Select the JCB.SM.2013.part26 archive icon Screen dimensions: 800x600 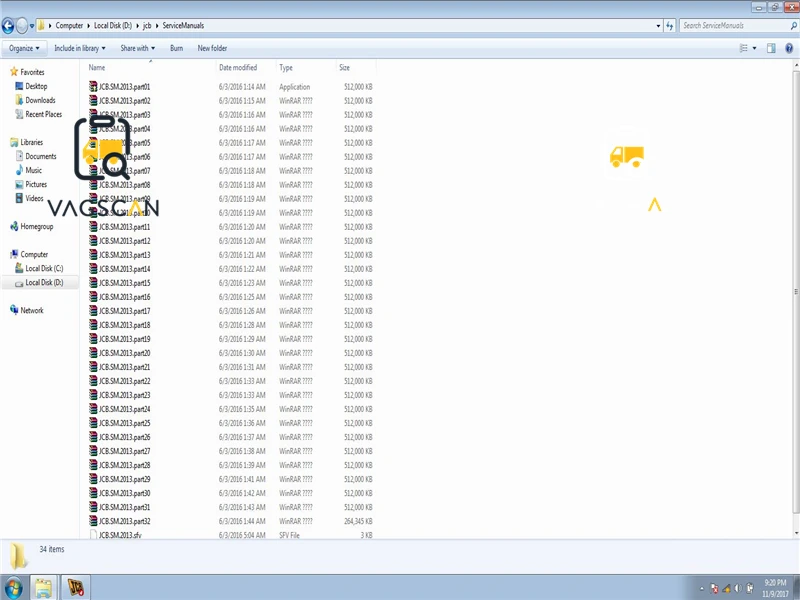(93, 437)
